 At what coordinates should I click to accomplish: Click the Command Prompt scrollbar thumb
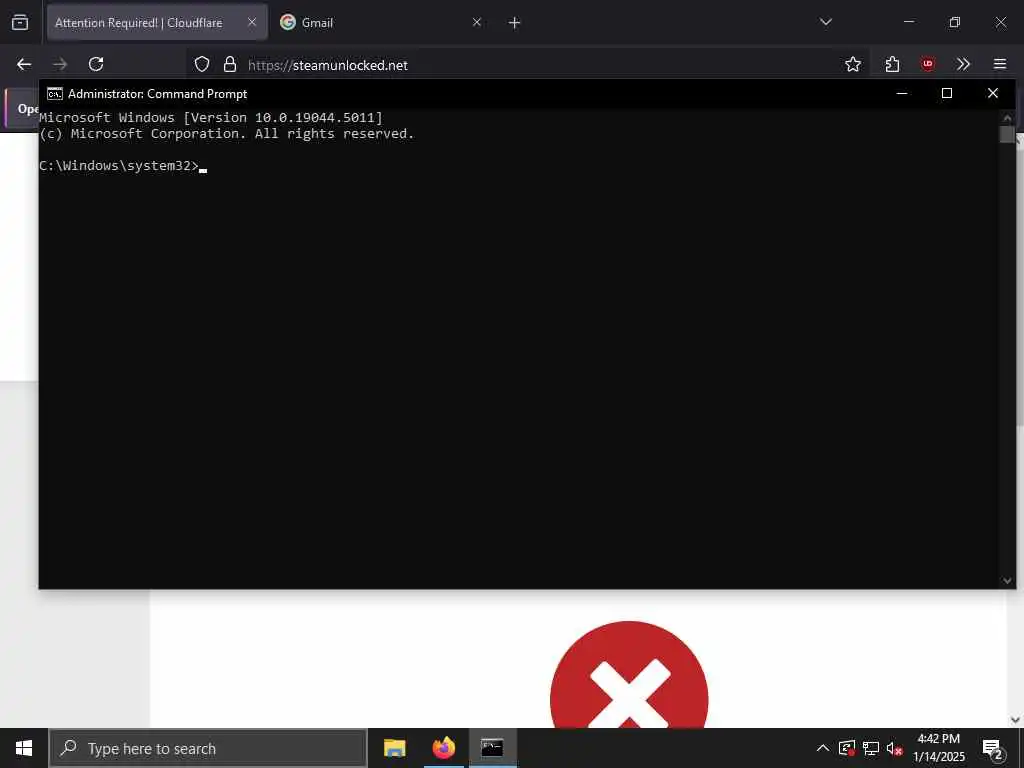1007,134
